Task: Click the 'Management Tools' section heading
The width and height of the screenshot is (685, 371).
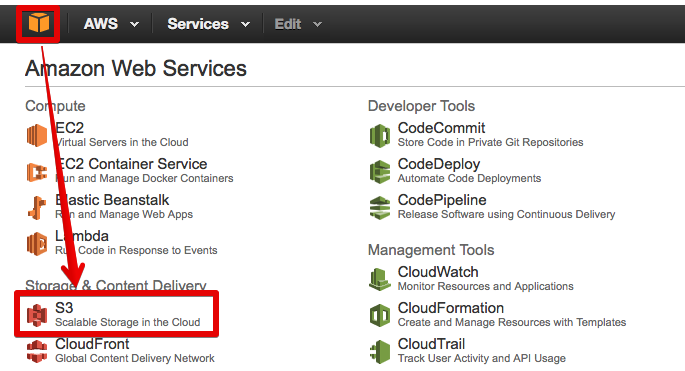Action: coord(431,250)
